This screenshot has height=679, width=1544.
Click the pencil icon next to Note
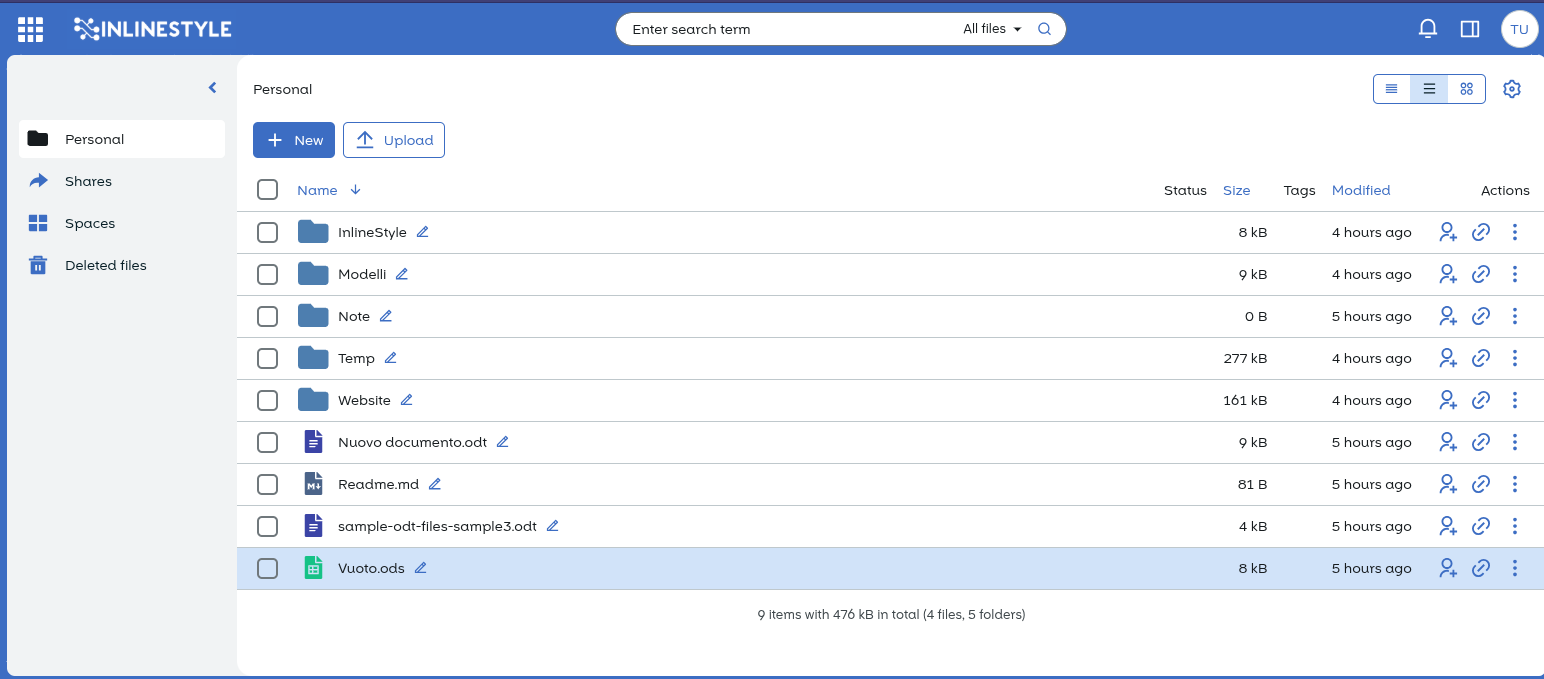tap(386, 316)
